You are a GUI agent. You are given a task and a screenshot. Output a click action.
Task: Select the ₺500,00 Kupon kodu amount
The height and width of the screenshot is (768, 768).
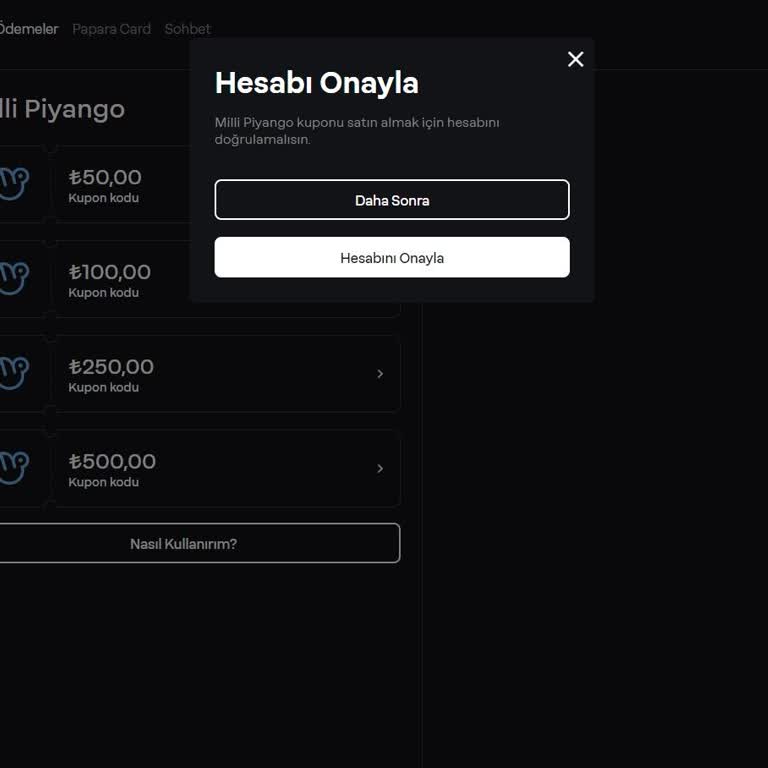pos(112,461)
